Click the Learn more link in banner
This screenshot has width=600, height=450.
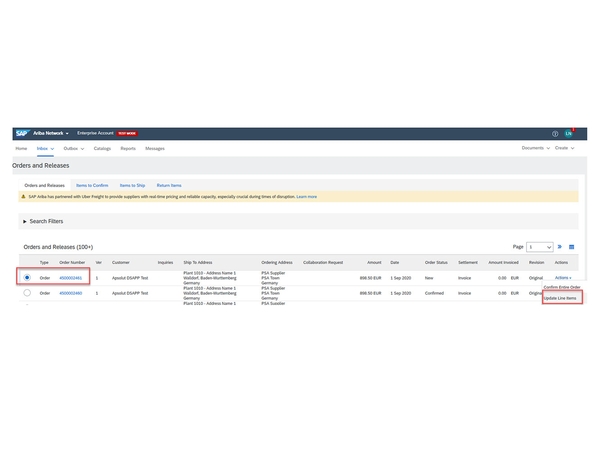(x=306, y=197)
